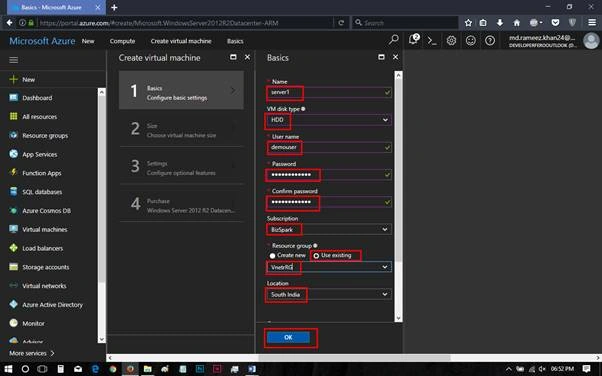Open Dashboard from sidebar

37,98
